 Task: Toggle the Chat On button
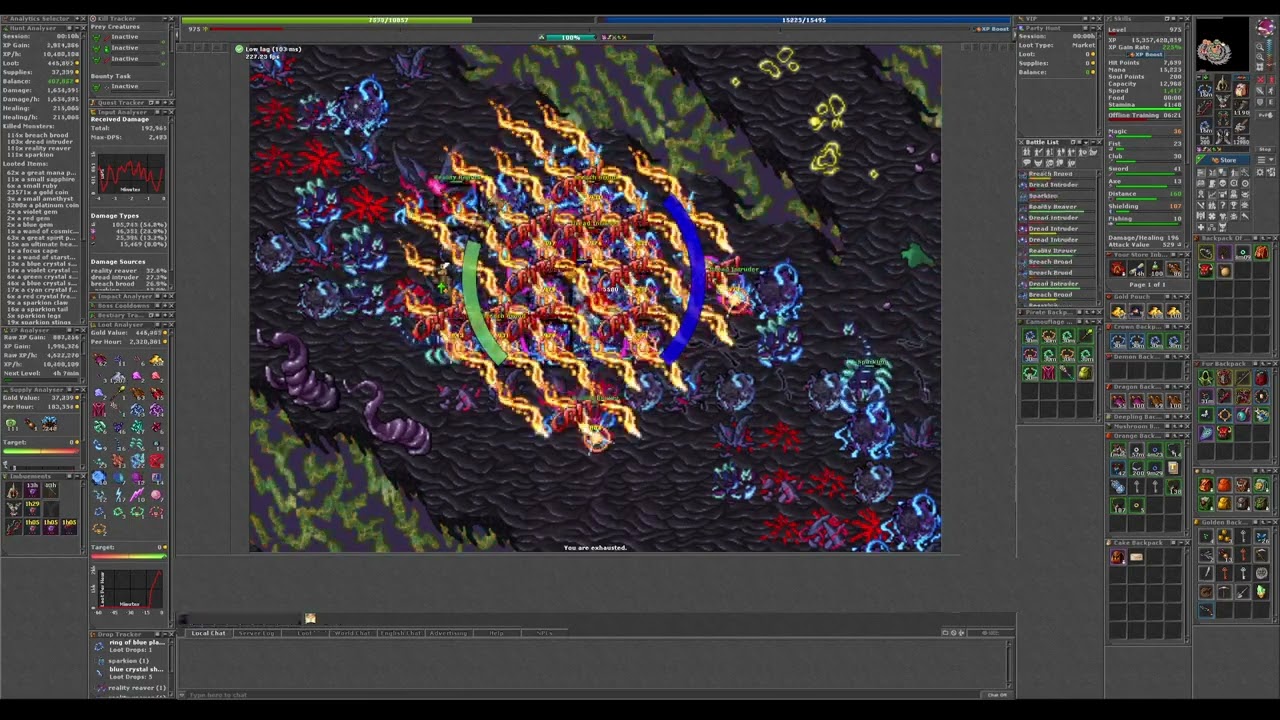coord(997,695)
